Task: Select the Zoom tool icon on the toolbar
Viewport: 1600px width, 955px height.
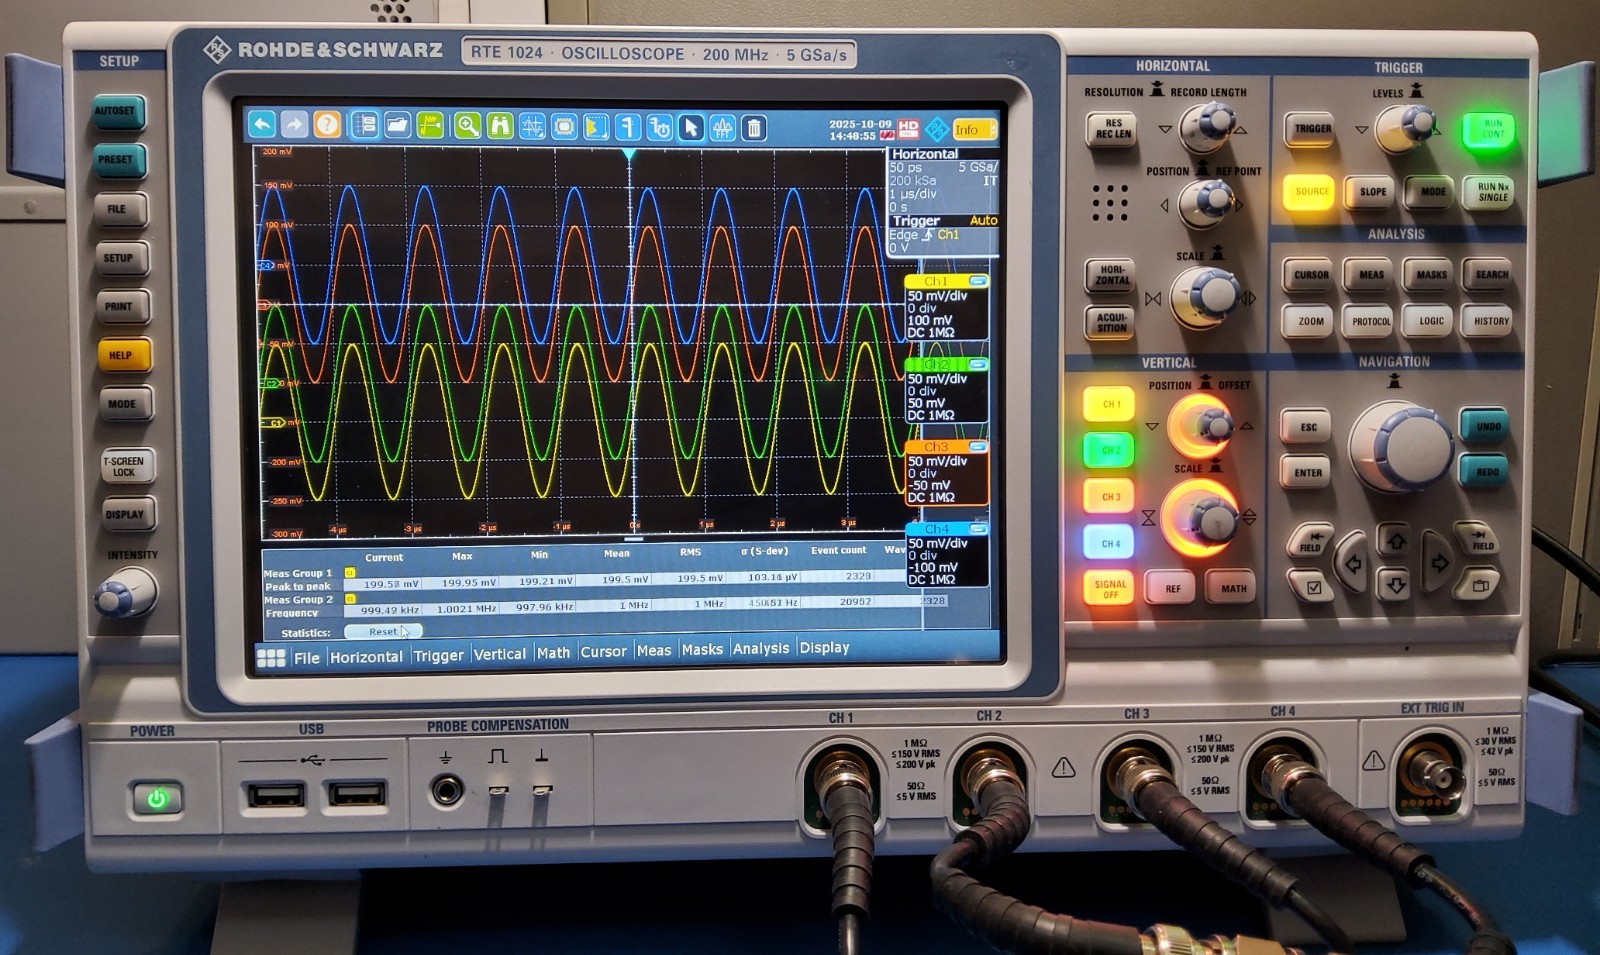Action: pos(467,128)
